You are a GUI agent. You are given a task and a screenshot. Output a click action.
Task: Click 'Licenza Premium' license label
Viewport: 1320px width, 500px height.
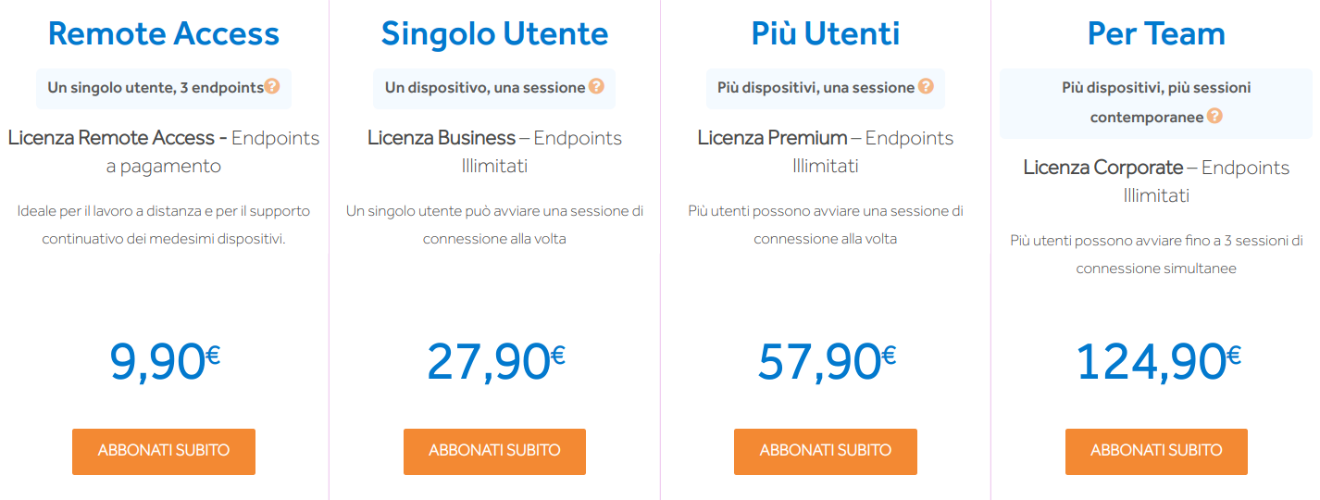(772, 138)
